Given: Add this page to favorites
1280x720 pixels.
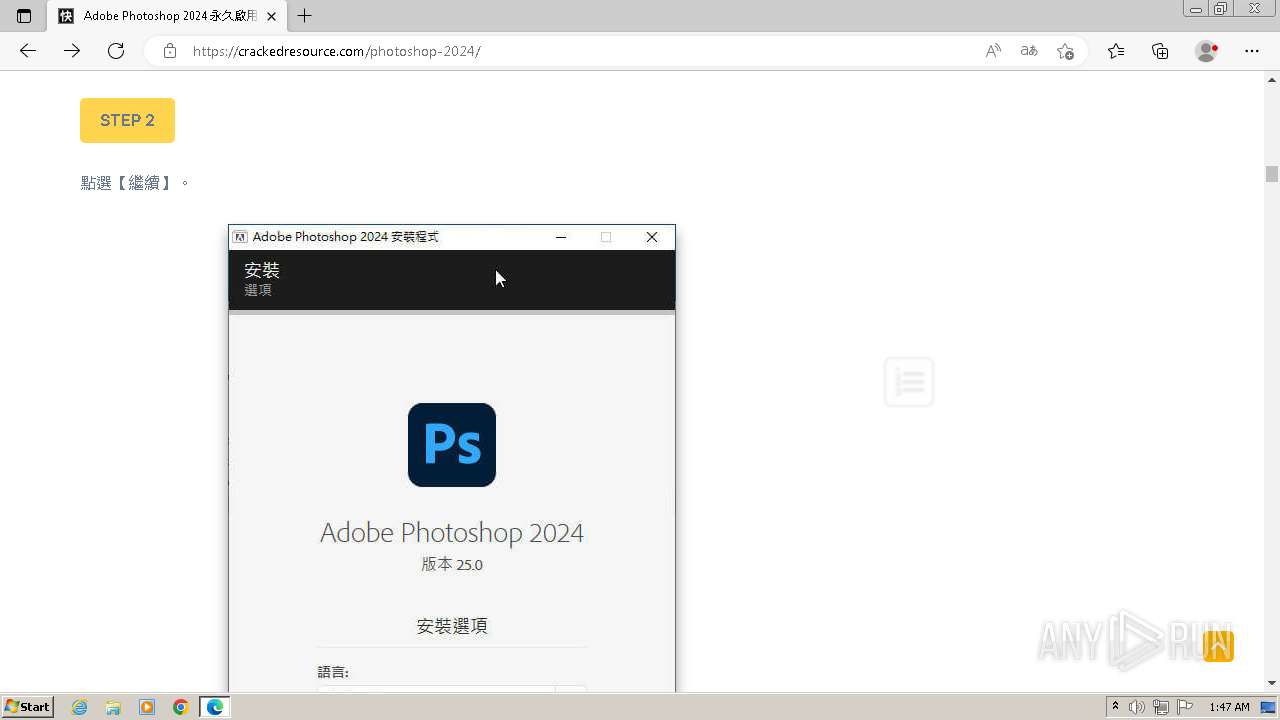Looking at the screenshot, I should (1066, 51).
